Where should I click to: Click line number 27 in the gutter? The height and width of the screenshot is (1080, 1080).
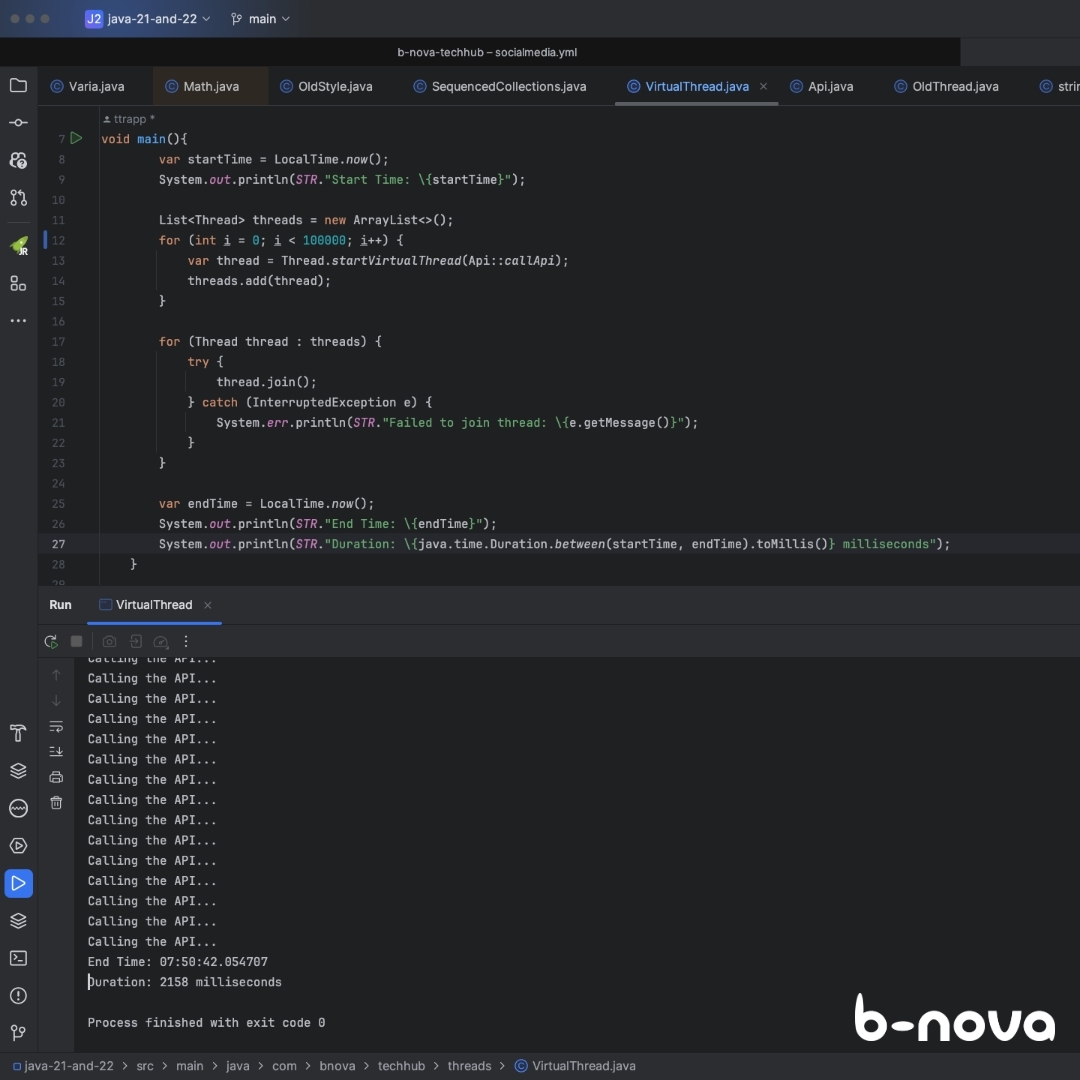(x=58, y=544)
